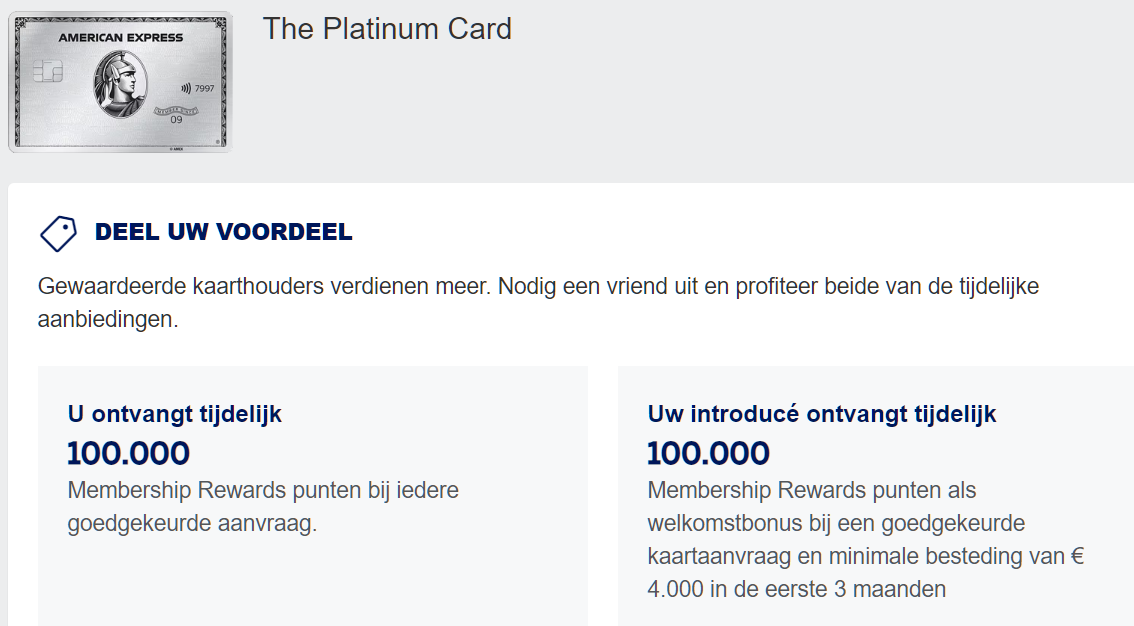Screen dimensions: 1134x626
Task: Click the U ontvangt tijdelijk heading
Action: coord(174,414)
